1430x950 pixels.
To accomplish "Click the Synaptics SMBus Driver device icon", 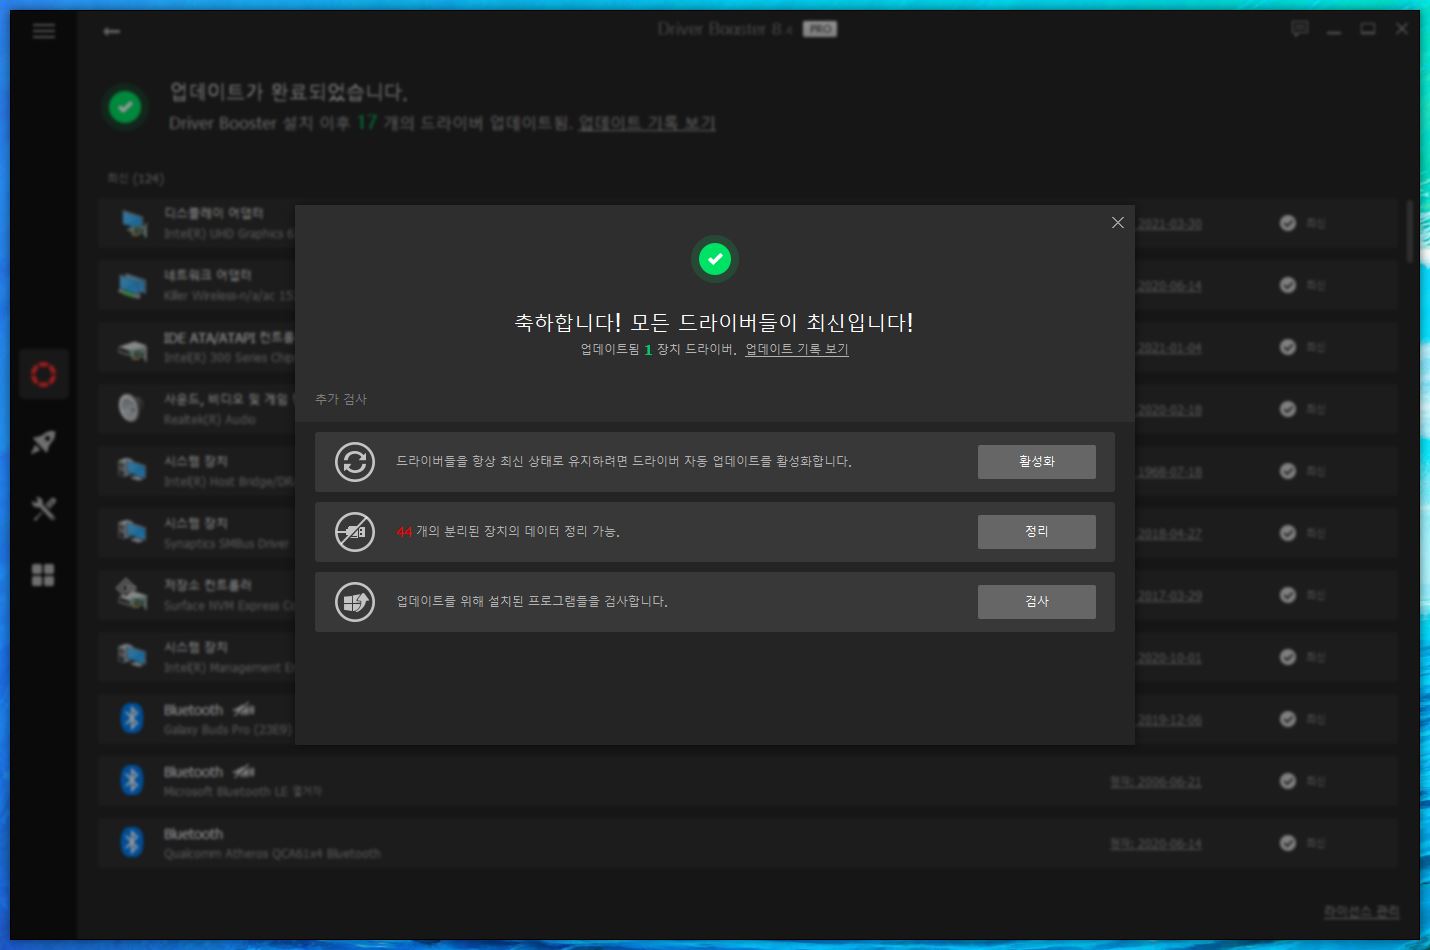I will (132, 531).
